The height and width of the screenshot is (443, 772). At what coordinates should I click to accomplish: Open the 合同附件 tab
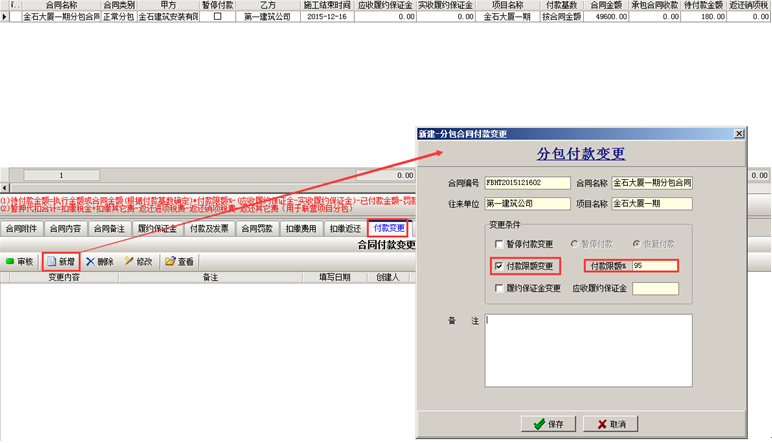click(x=21, y=228)
